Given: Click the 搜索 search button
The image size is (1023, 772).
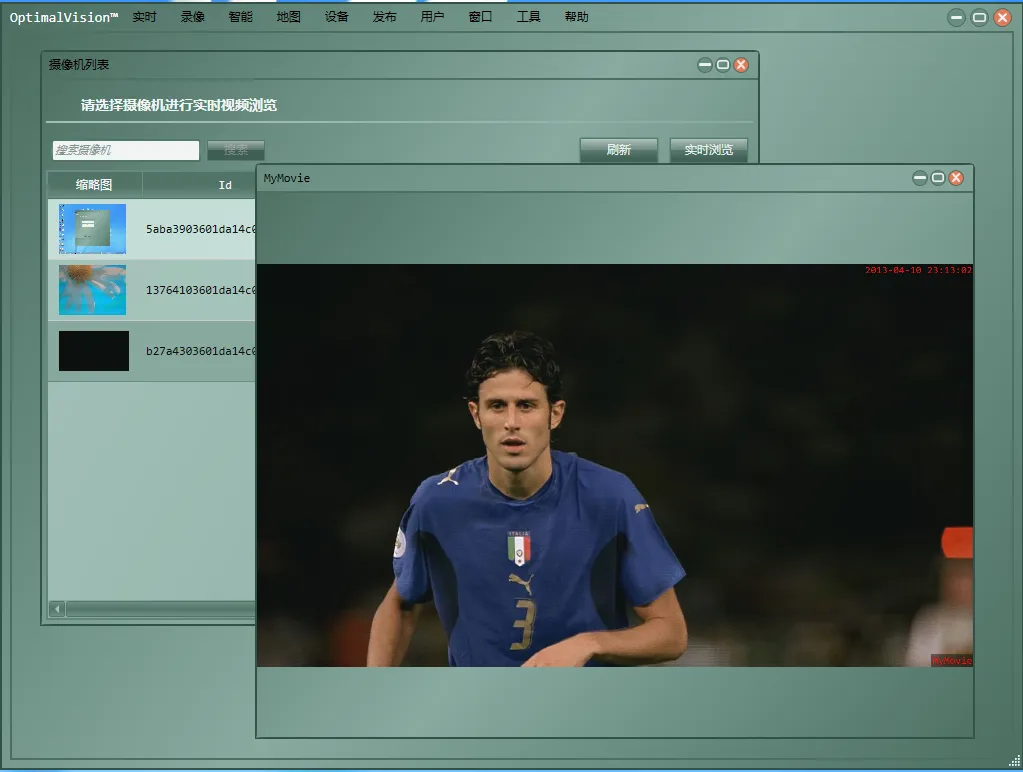Looking at the screenshot, I should click(x=236, y=150).
